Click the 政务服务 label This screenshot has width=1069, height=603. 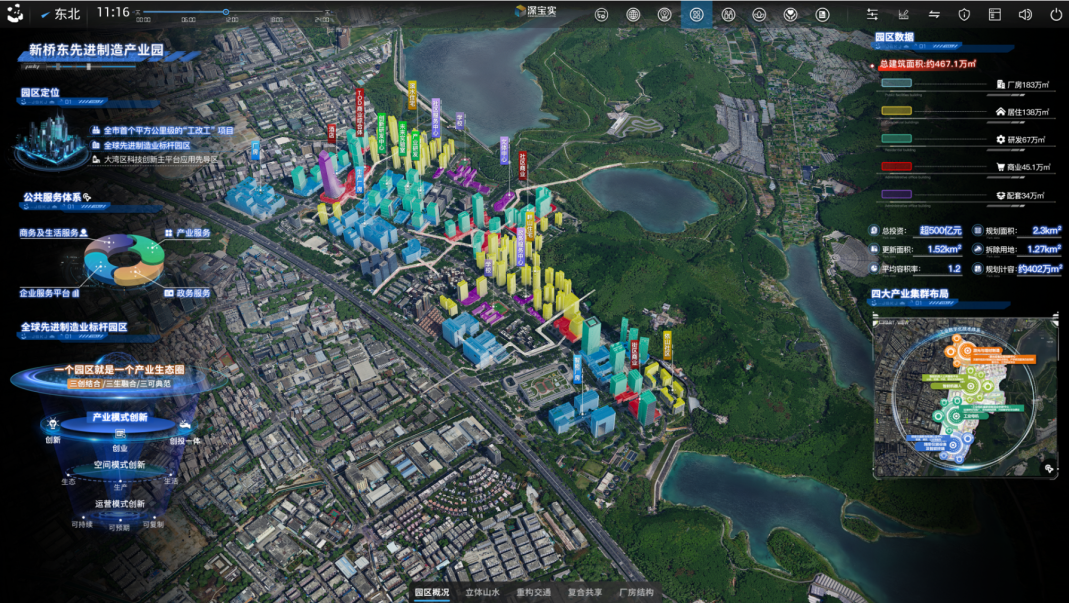[193, 293]
